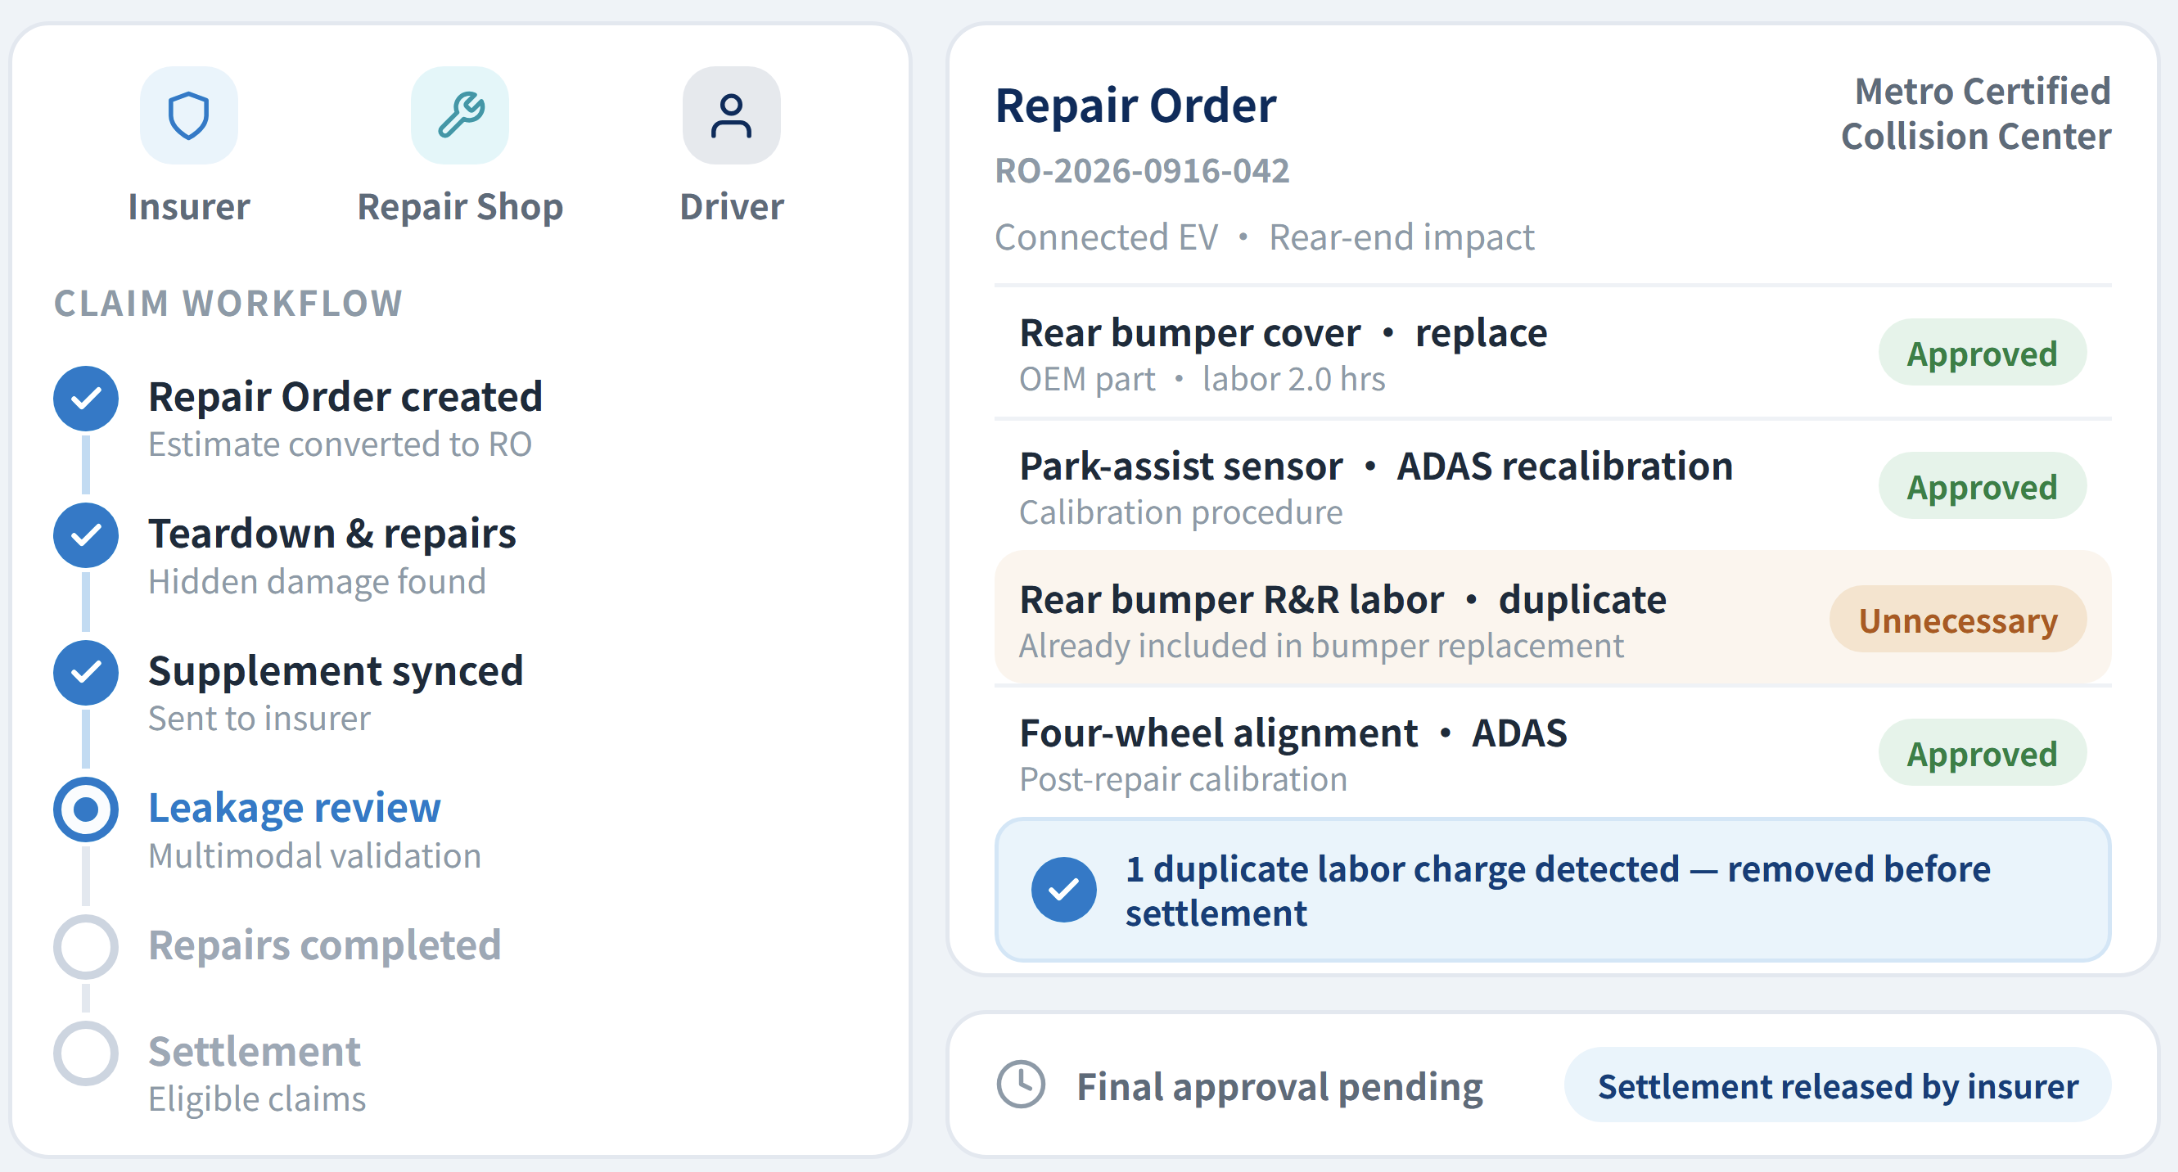Click the Rear bumper R&R labor duplicate item
This screenshot has height=1172, width=2178.
click(x=1553, y=618)
